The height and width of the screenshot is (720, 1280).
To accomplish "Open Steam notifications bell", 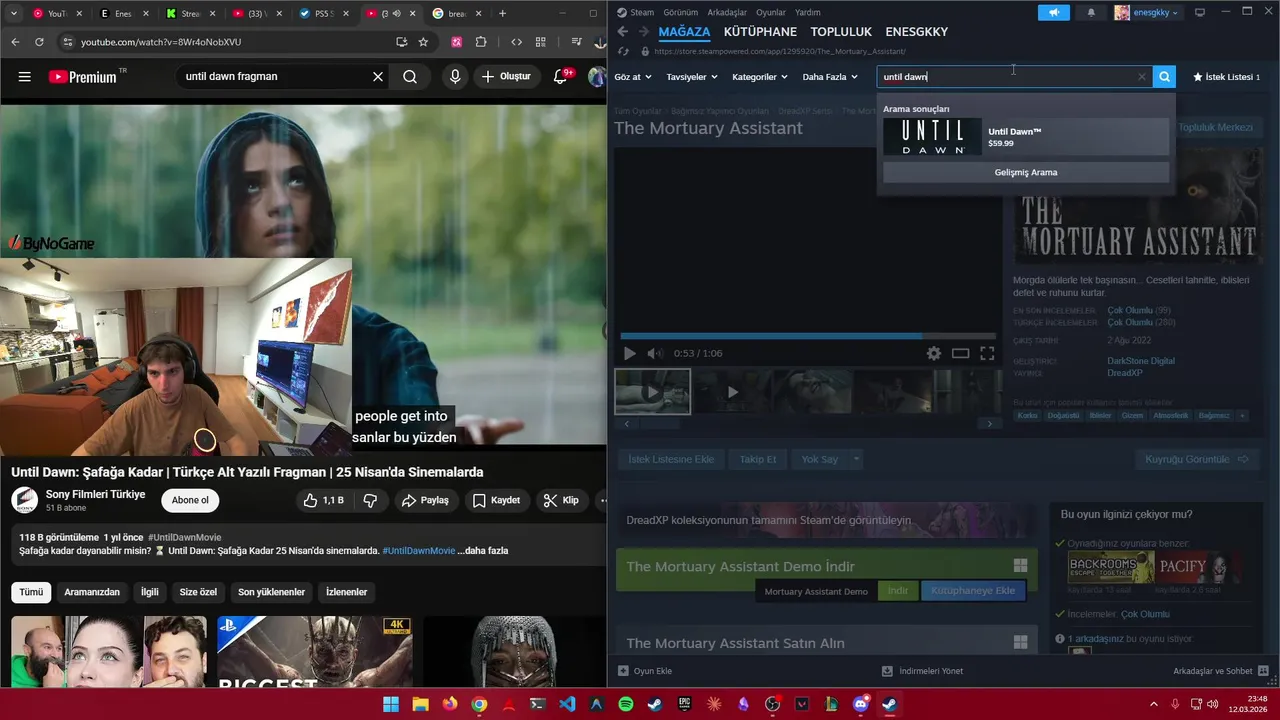I will pyautogui.click(x=1091, y=12).
